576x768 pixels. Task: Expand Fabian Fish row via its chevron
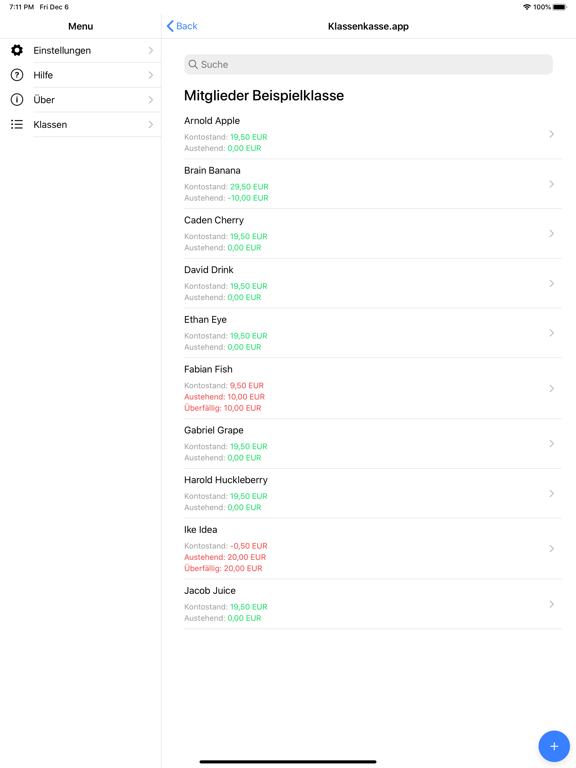(x=552, y=388)
